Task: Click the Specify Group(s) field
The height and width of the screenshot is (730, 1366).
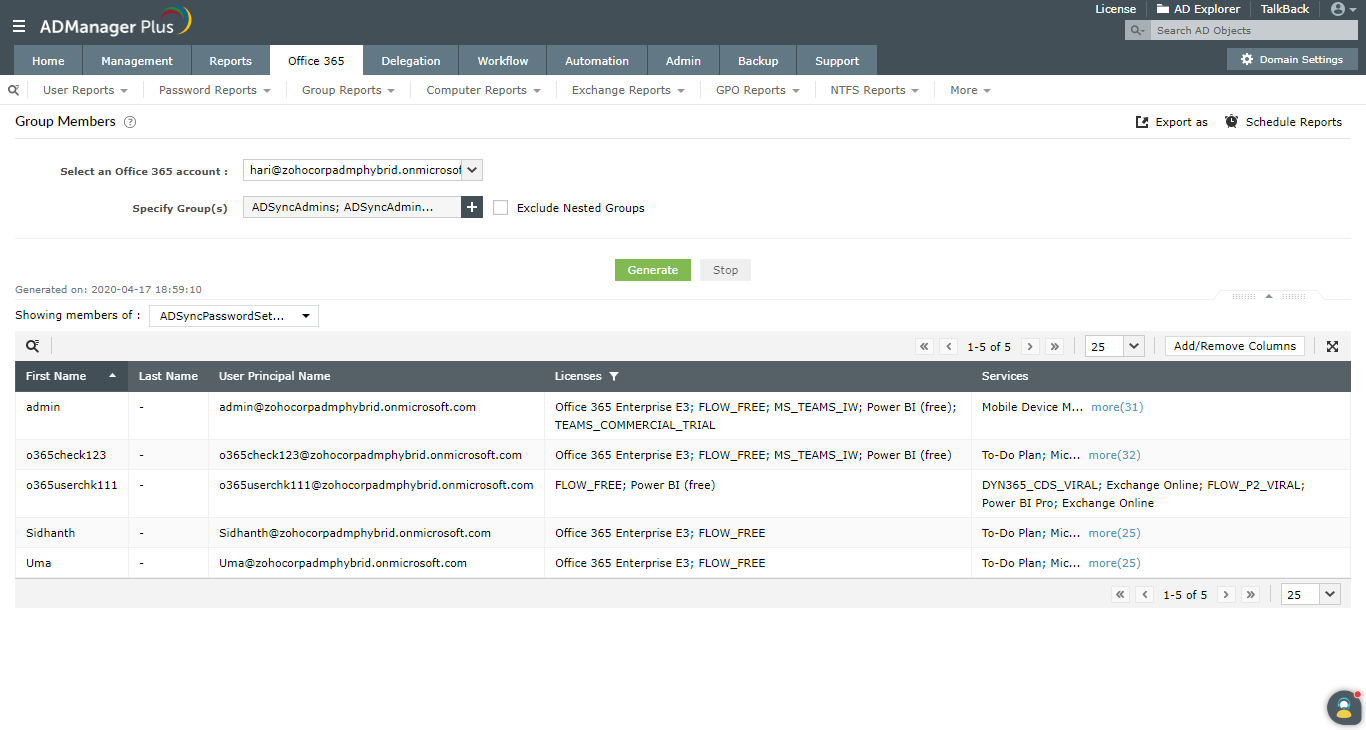Action: tap(352, 207)
